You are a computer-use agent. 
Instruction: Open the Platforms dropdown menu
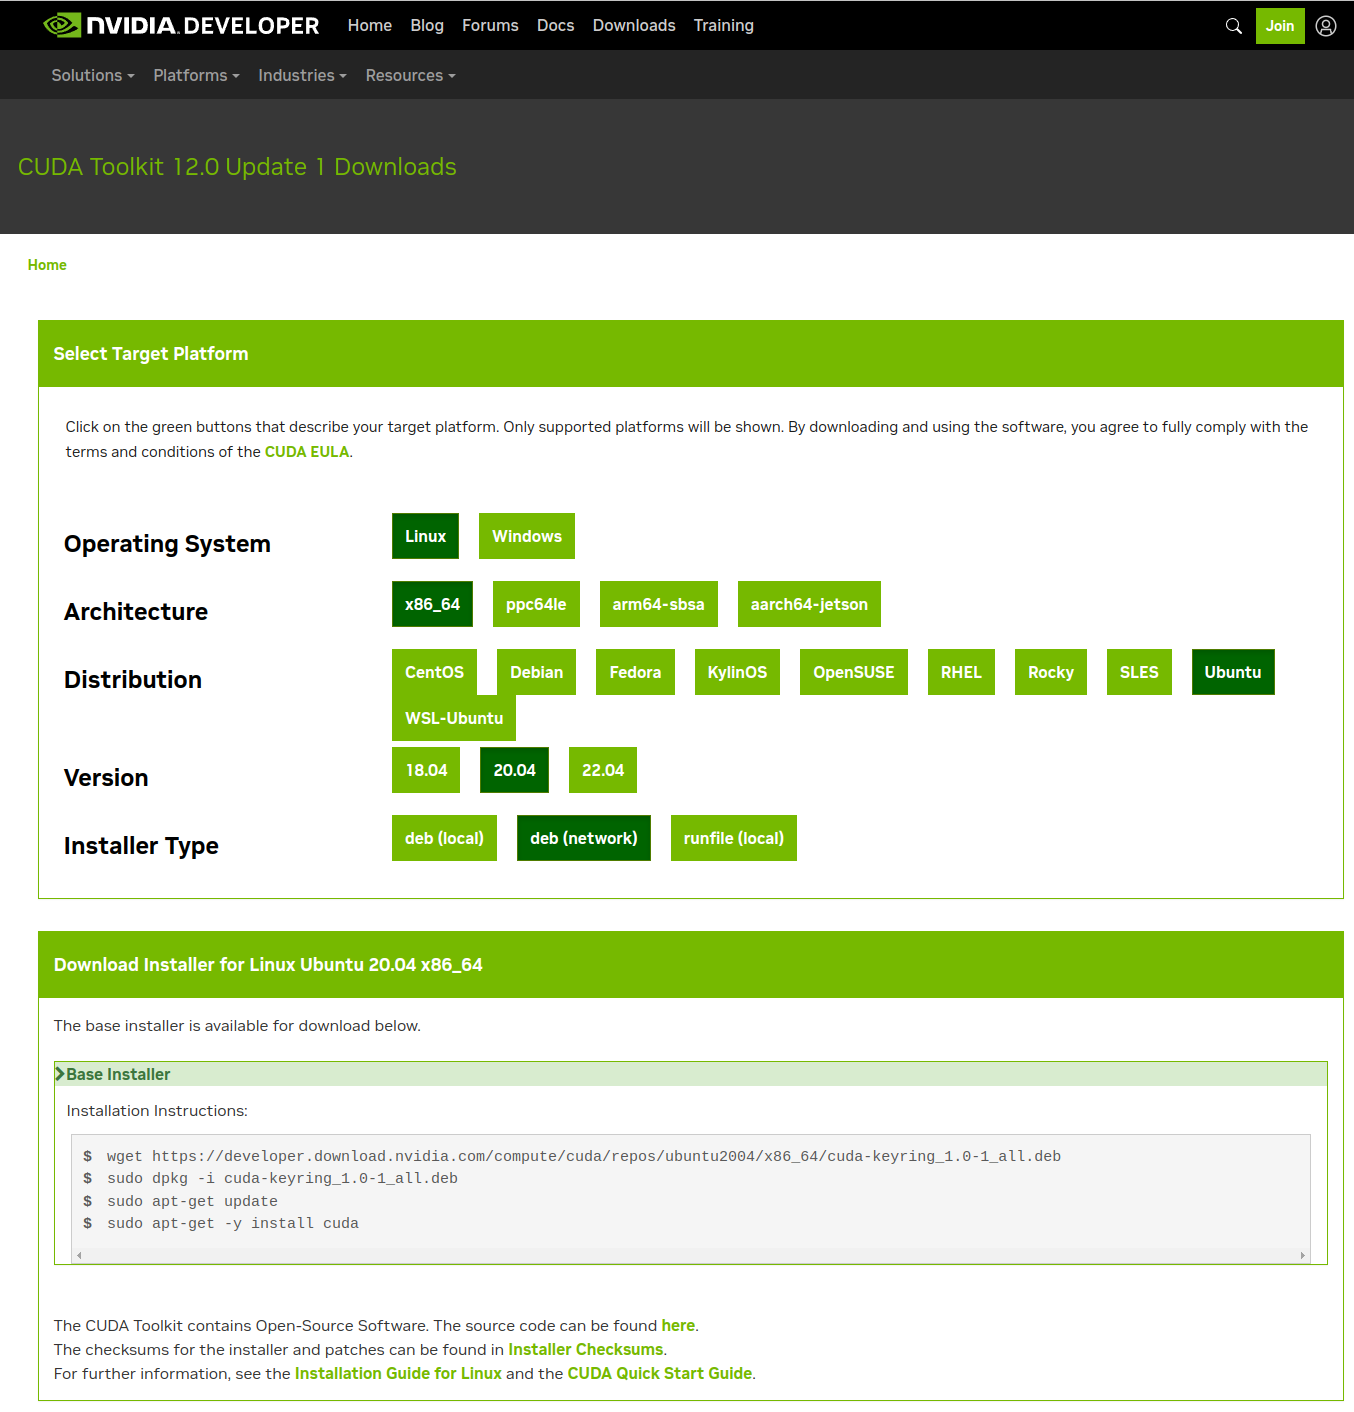196,75
